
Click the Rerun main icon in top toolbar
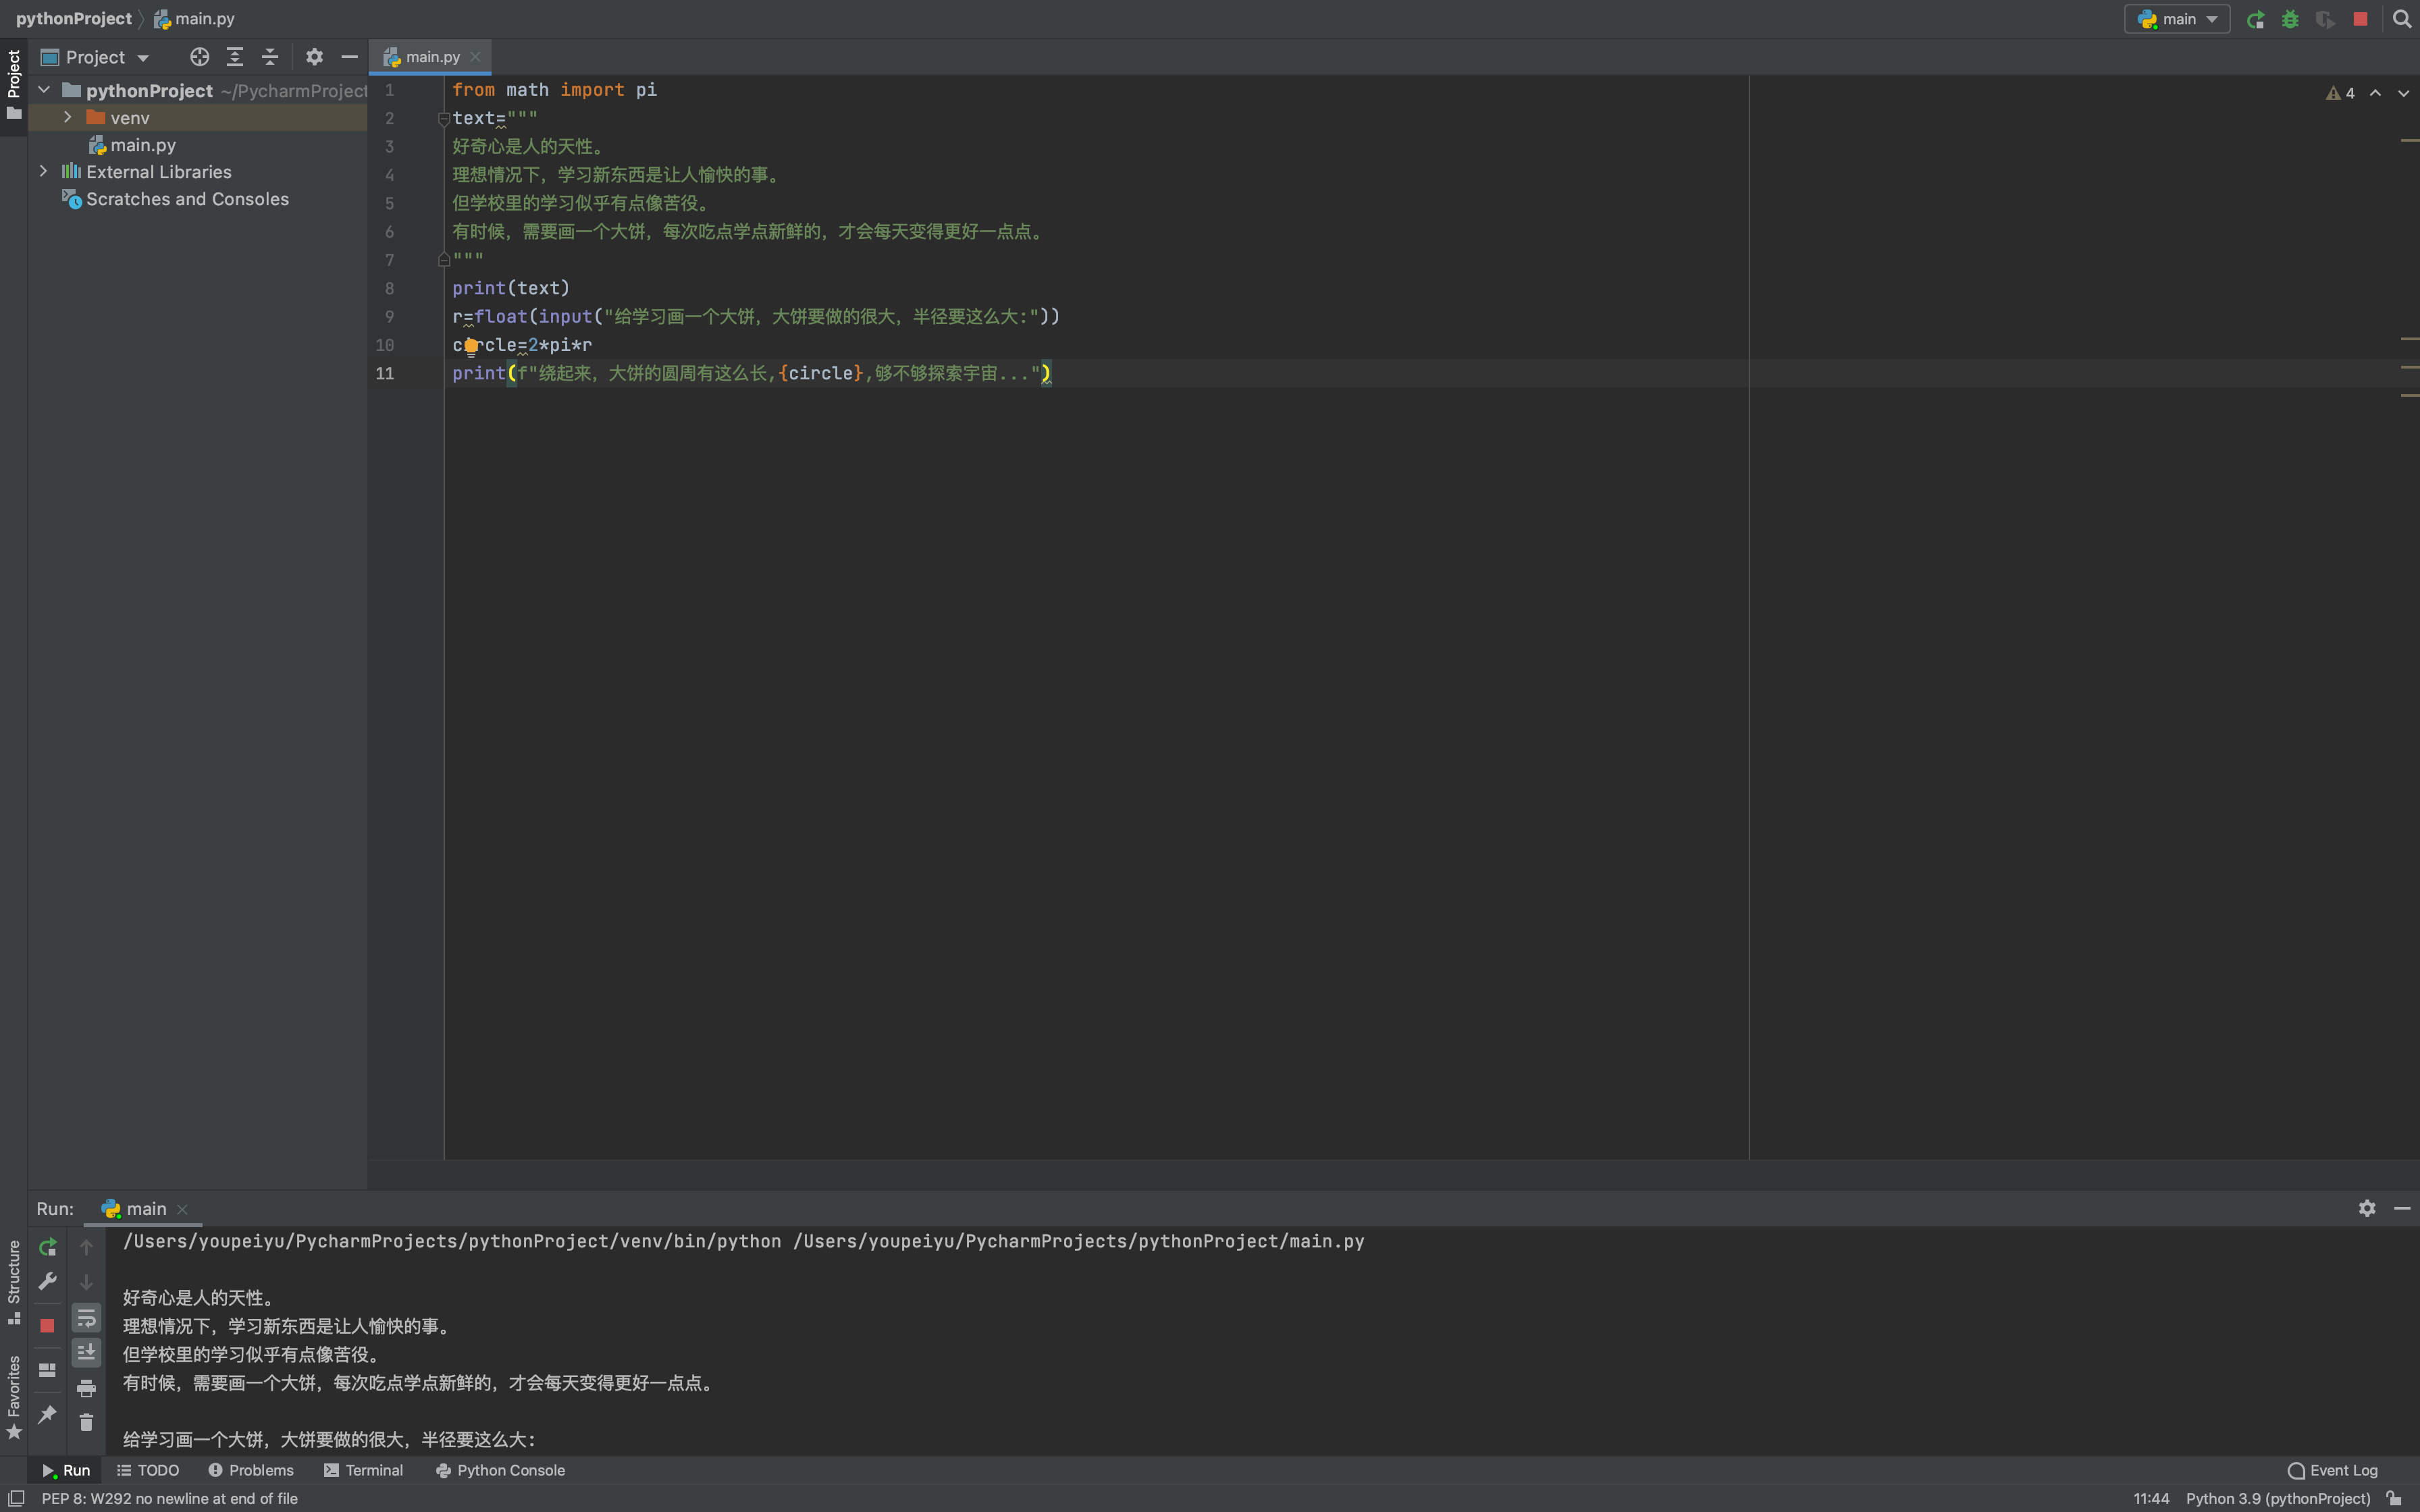(2255, 19)
